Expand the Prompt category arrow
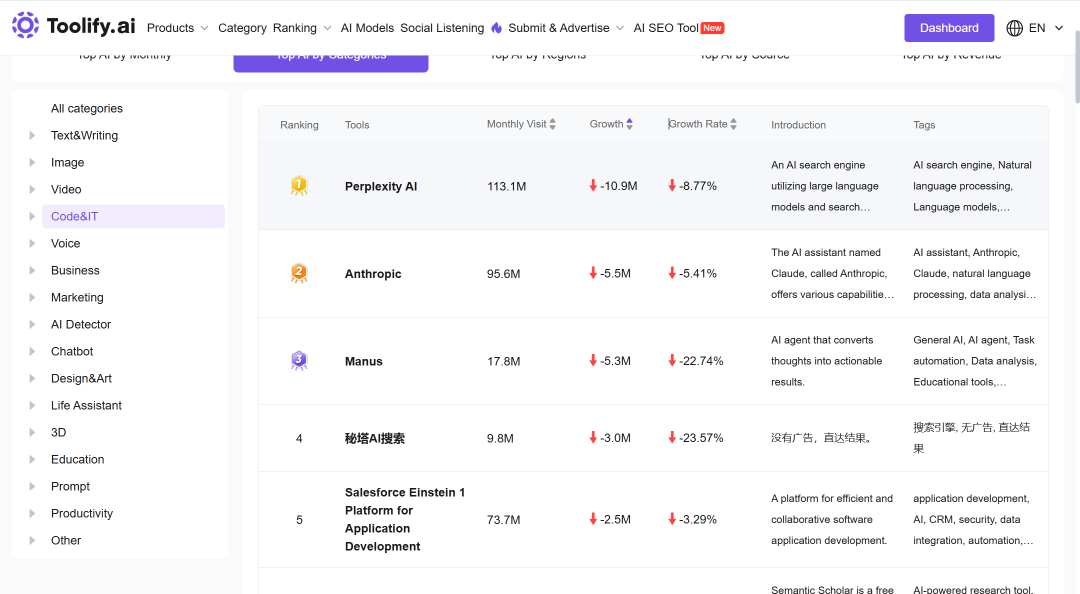This screenshot has width=1080, height=594. 32,487
